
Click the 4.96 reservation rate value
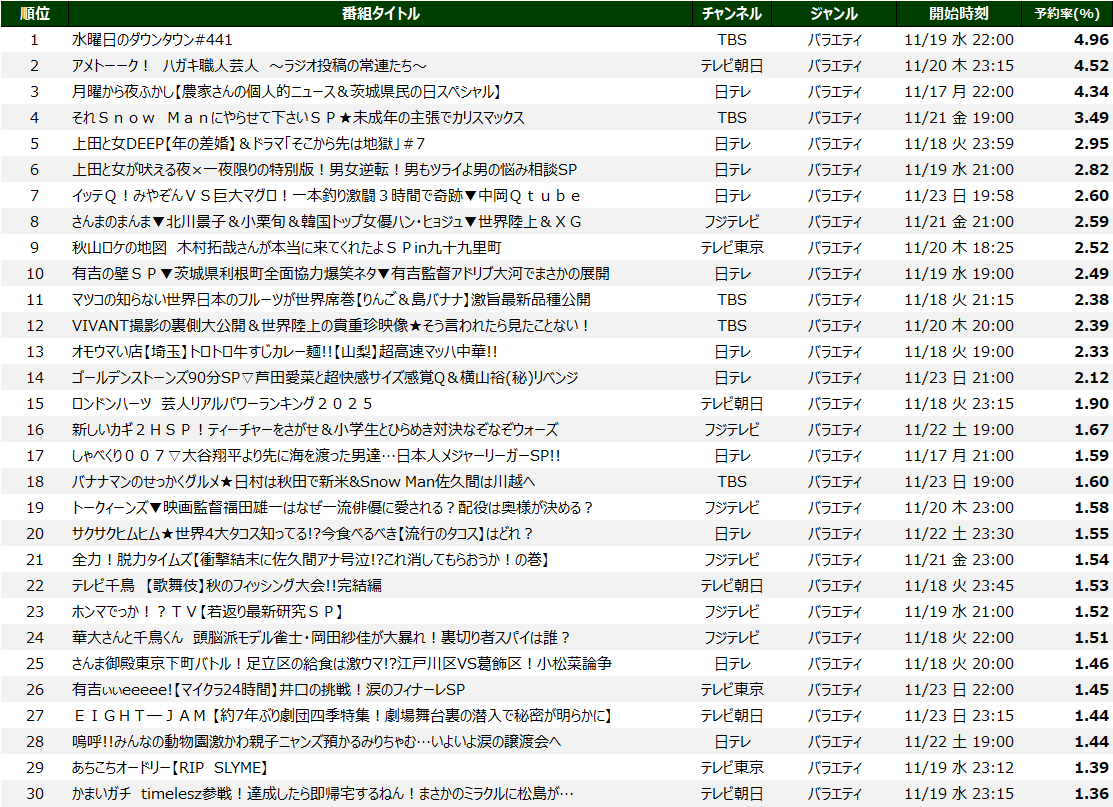coord(1090,40)
